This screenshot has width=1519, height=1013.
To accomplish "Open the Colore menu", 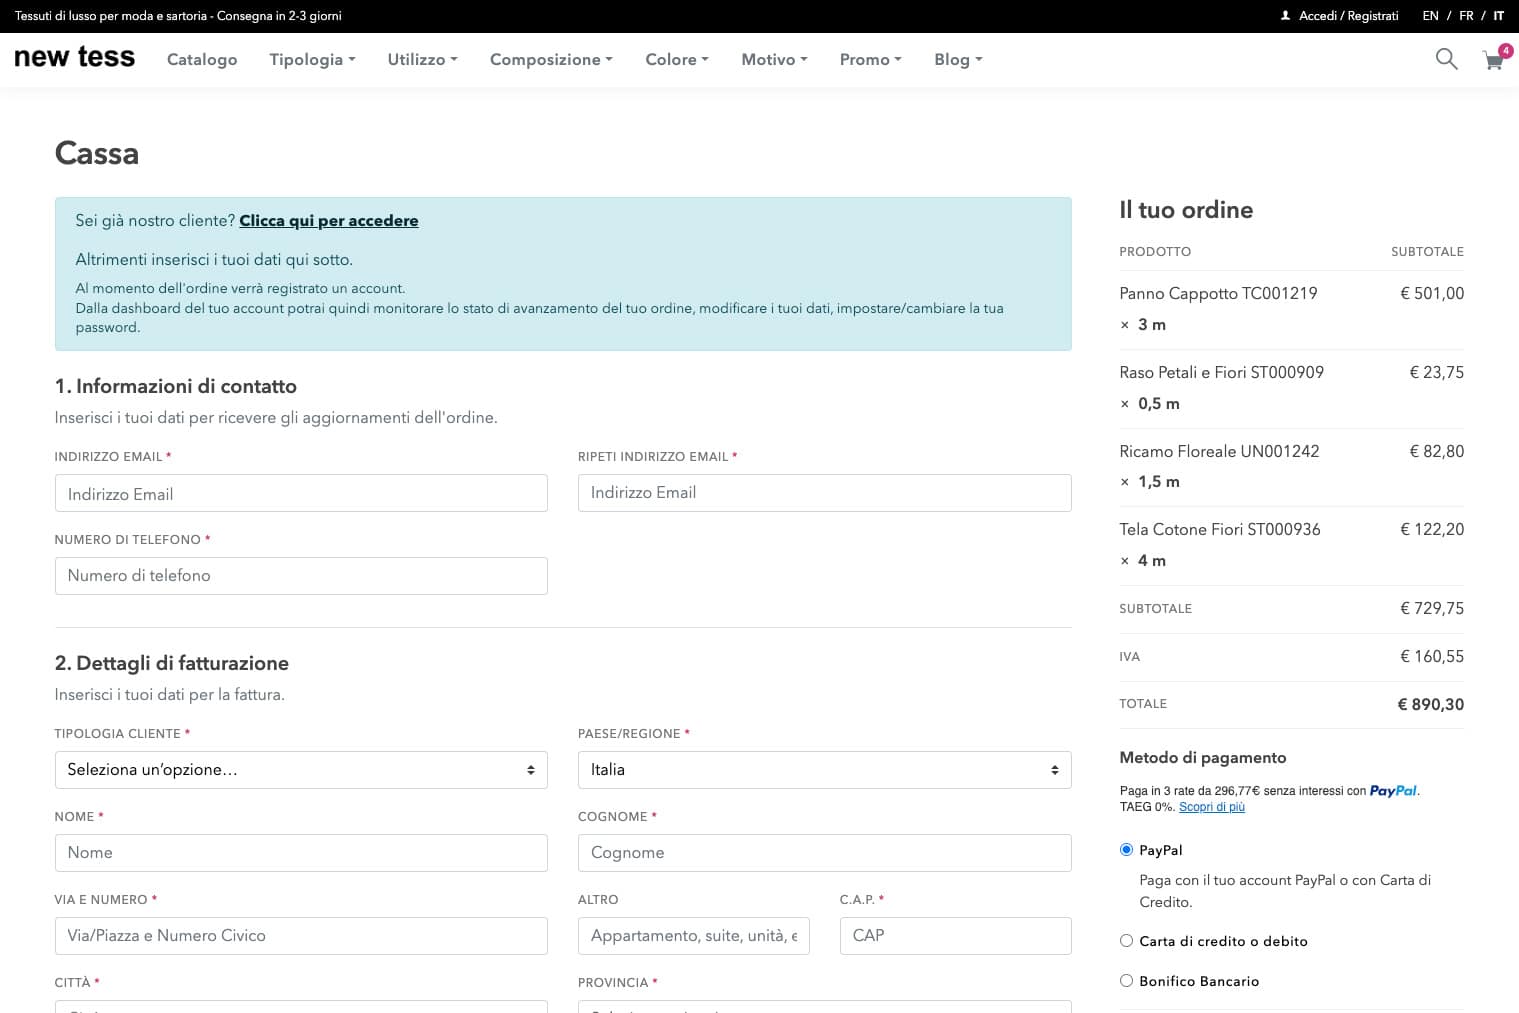I will [677, 60].
